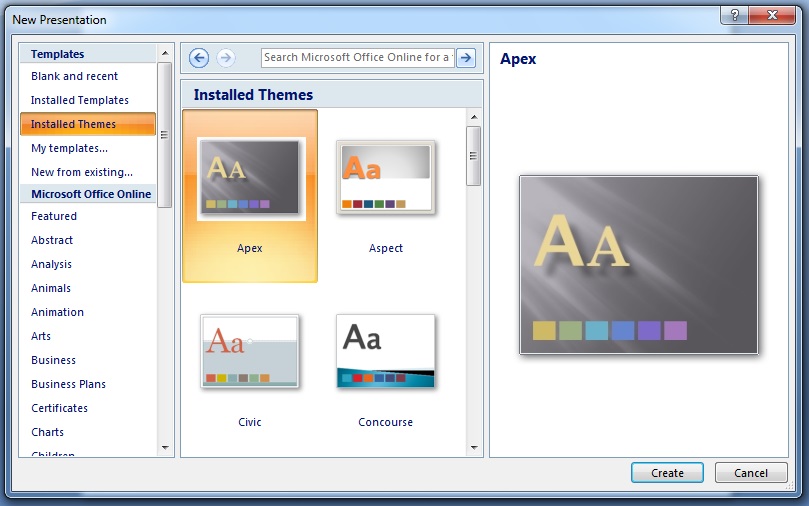
Task: Click the category list scroll down arrow
Action: pyautogui.click(x=165, y=448)
